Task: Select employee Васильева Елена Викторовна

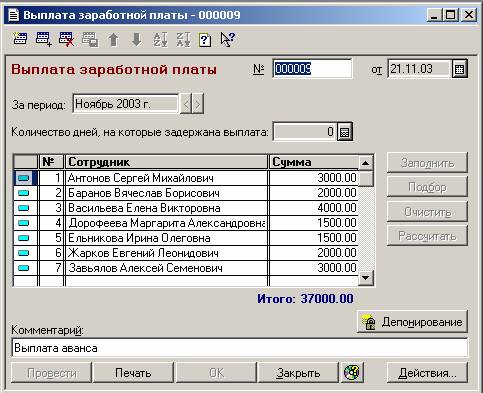Action: (x=166, y=208)
